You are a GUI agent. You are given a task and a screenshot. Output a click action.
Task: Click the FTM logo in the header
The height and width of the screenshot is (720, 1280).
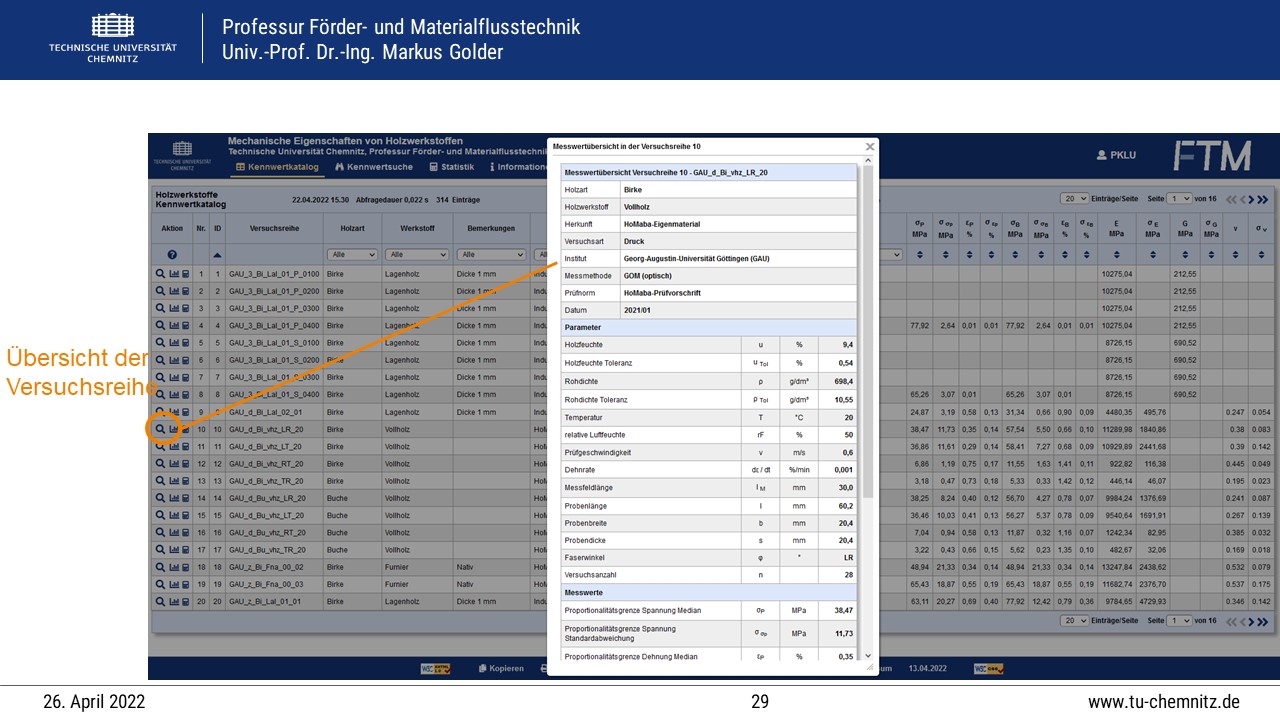1212,156
